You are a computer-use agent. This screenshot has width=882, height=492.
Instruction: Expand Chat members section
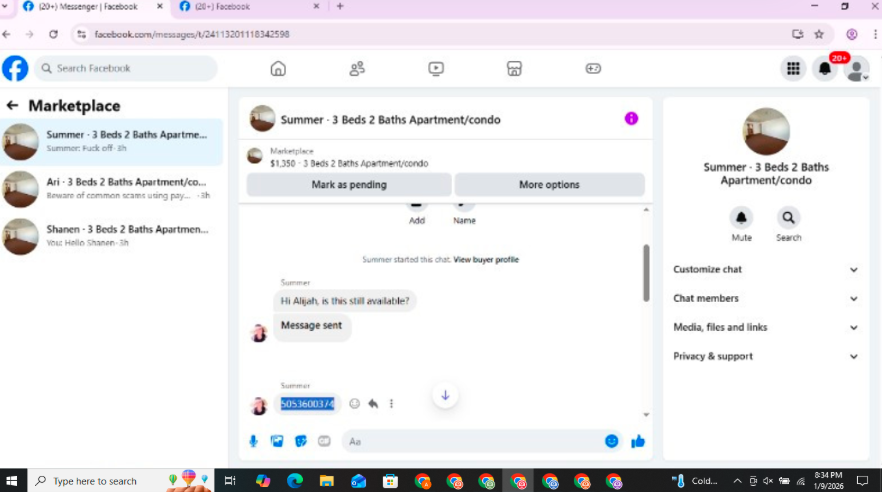(766, 299)
